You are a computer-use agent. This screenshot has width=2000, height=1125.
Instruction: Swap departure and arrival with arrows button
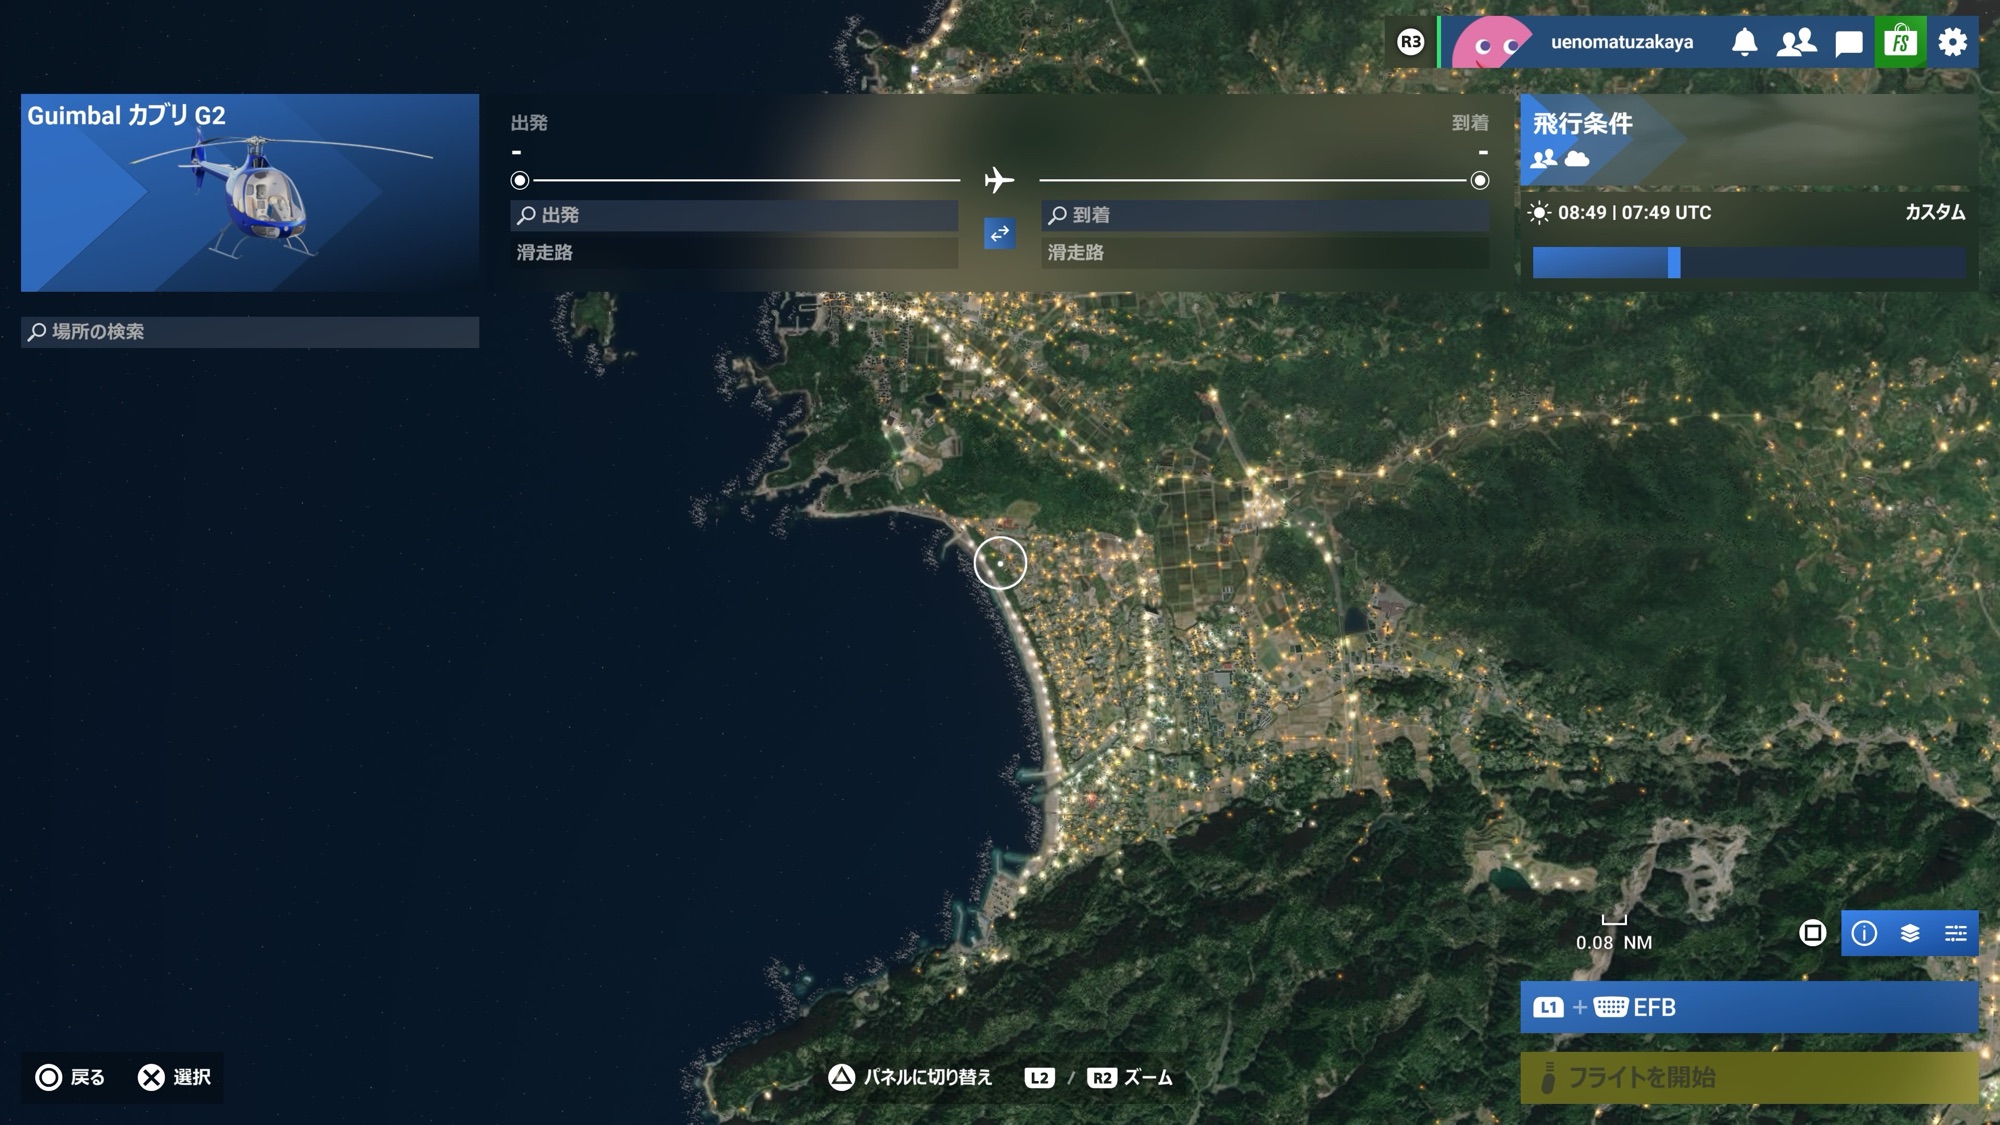999,233
